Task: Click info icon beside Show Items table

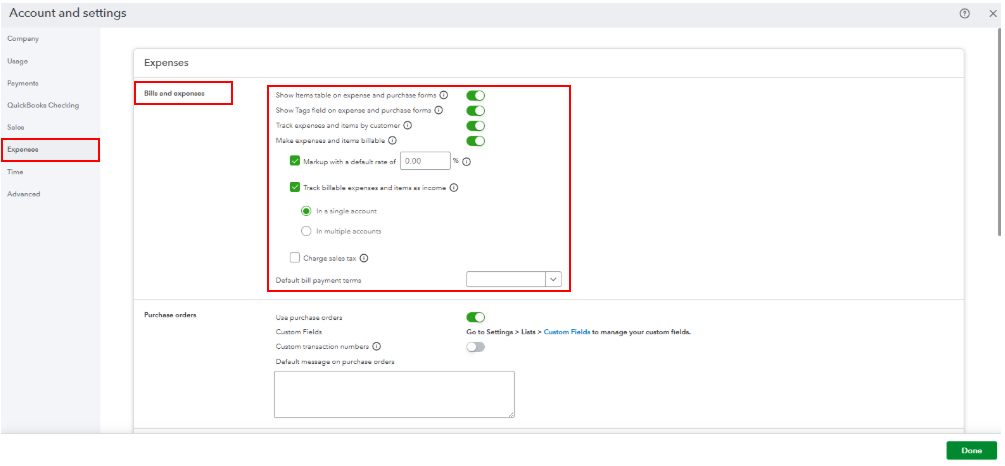Action: coord(444,96)
